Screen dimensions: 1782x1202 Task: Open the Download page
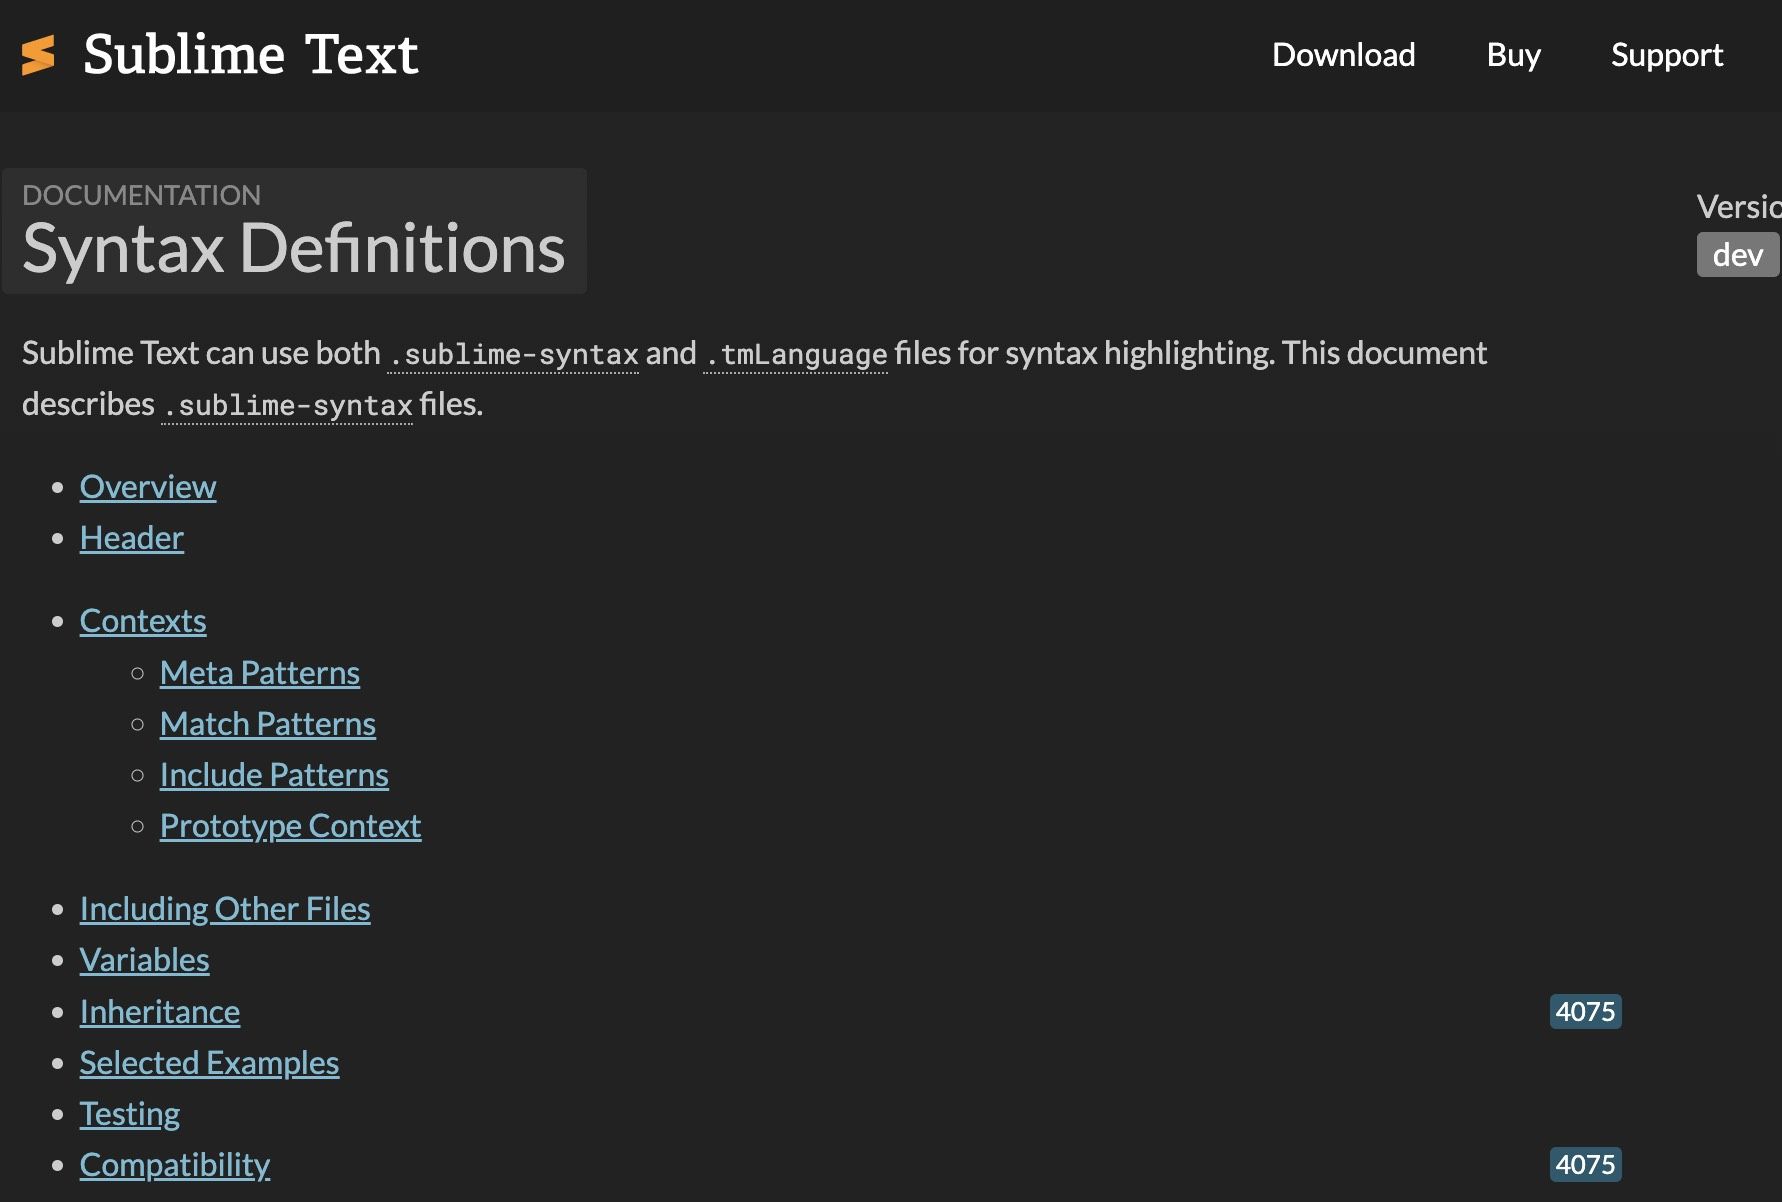(x=1343, y=55)
